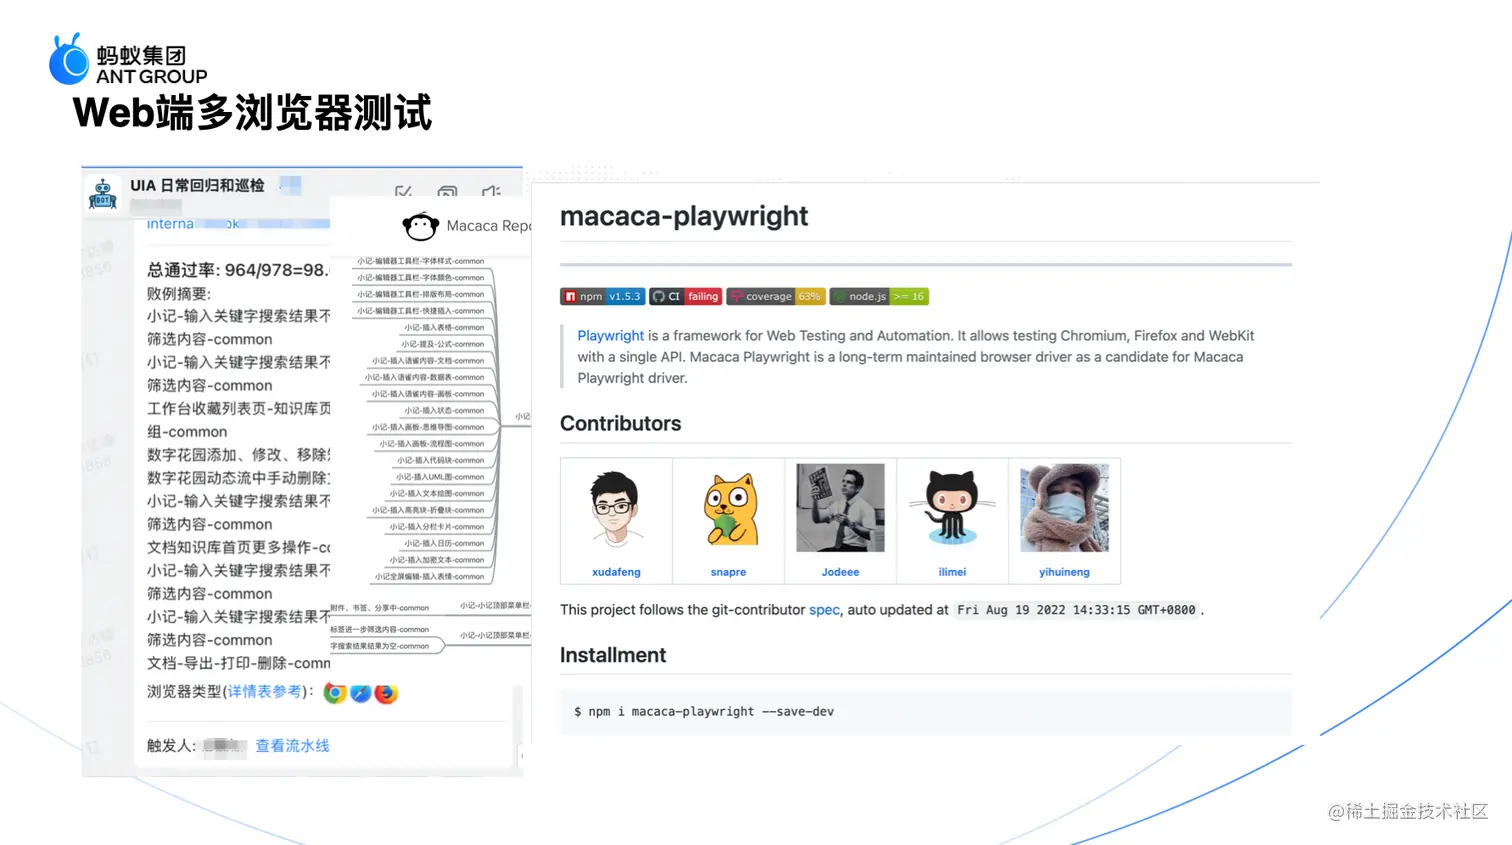Open the xudafeng contributor name link
The height and width of the screenshot is (845, 1512).
pos(616,572)
